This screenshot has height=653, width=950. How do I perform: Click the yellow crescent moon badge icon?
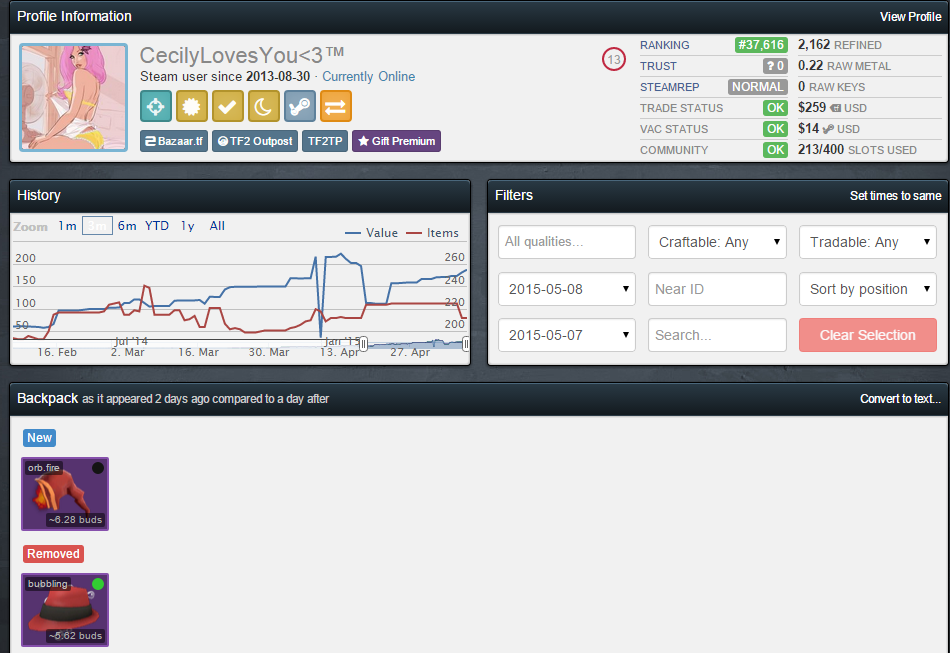pos(264,107)
